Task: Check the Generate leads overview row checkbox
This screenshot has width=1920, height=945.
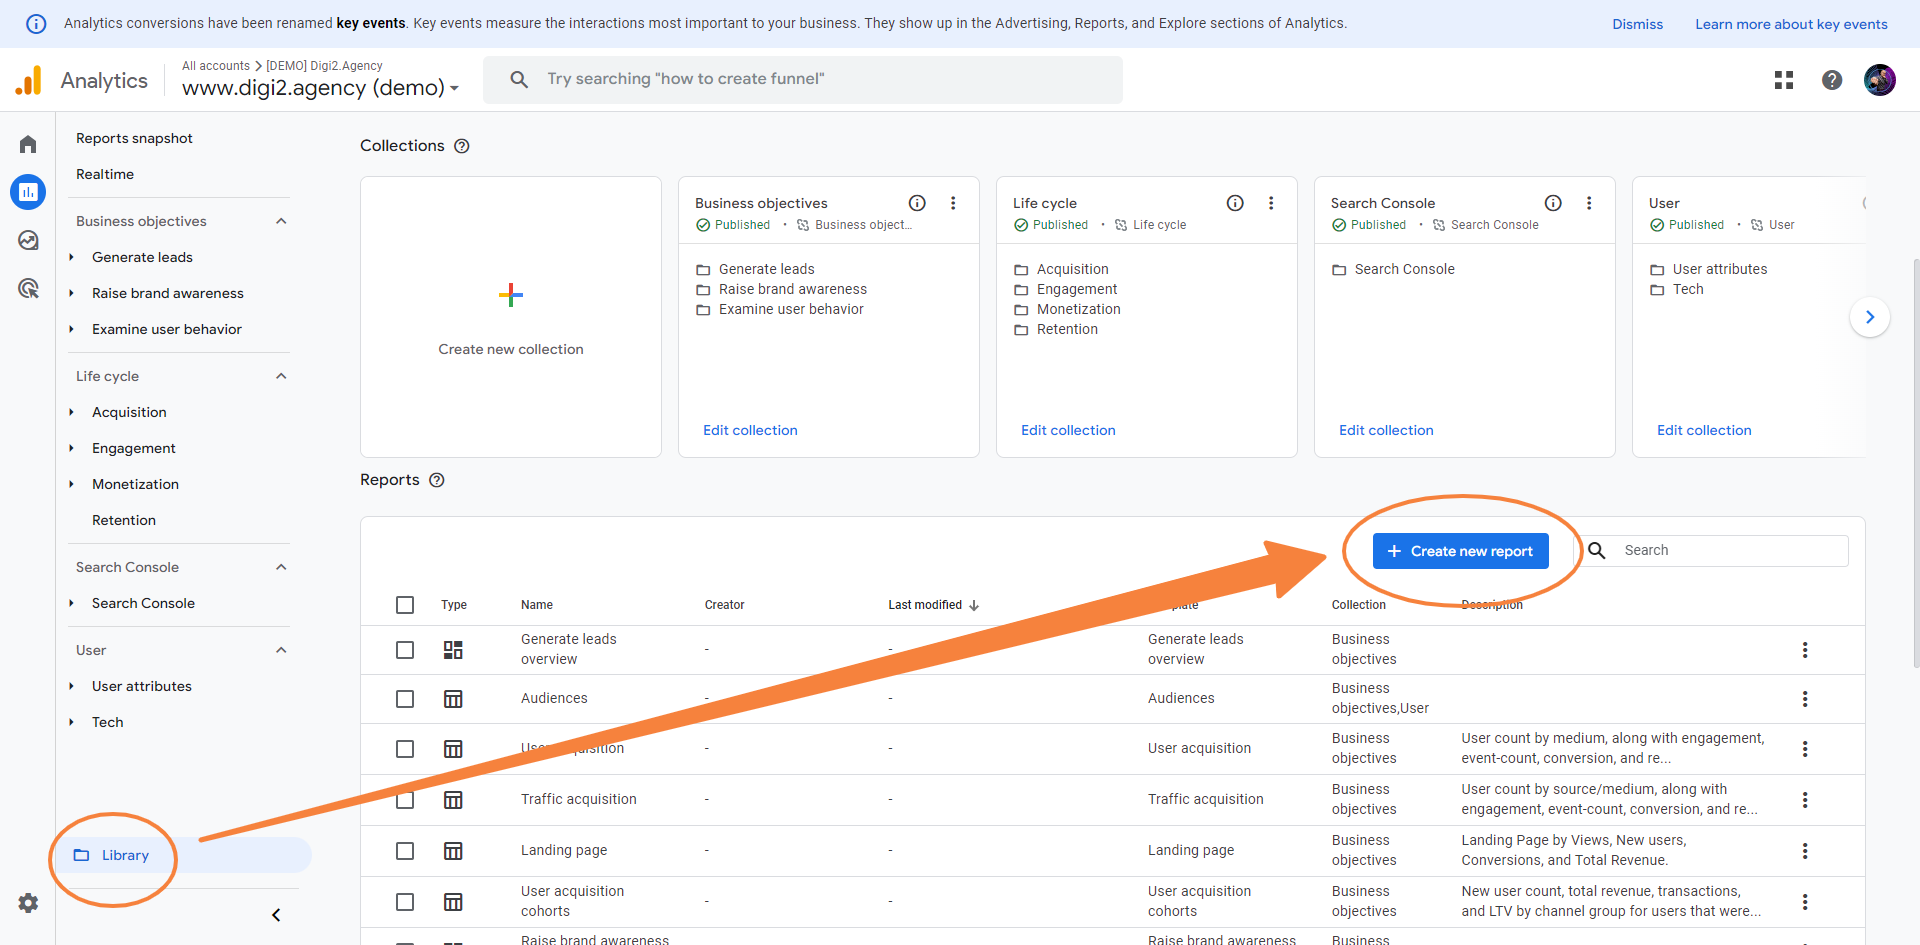Action: point(405,650)
